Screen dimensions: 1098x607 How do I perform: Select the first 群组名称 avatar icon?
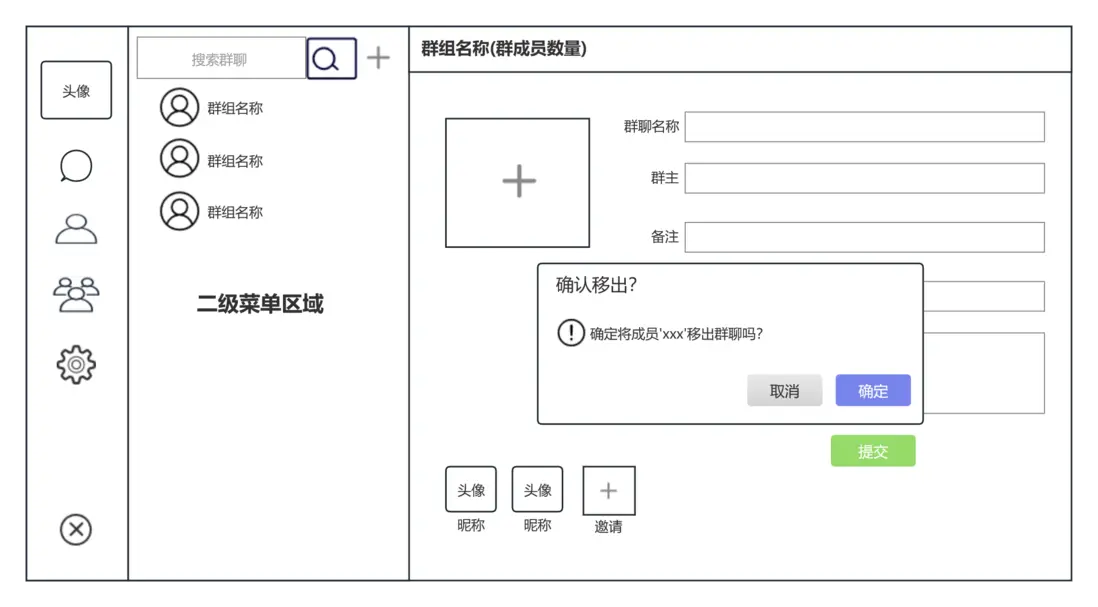point(179,107)
